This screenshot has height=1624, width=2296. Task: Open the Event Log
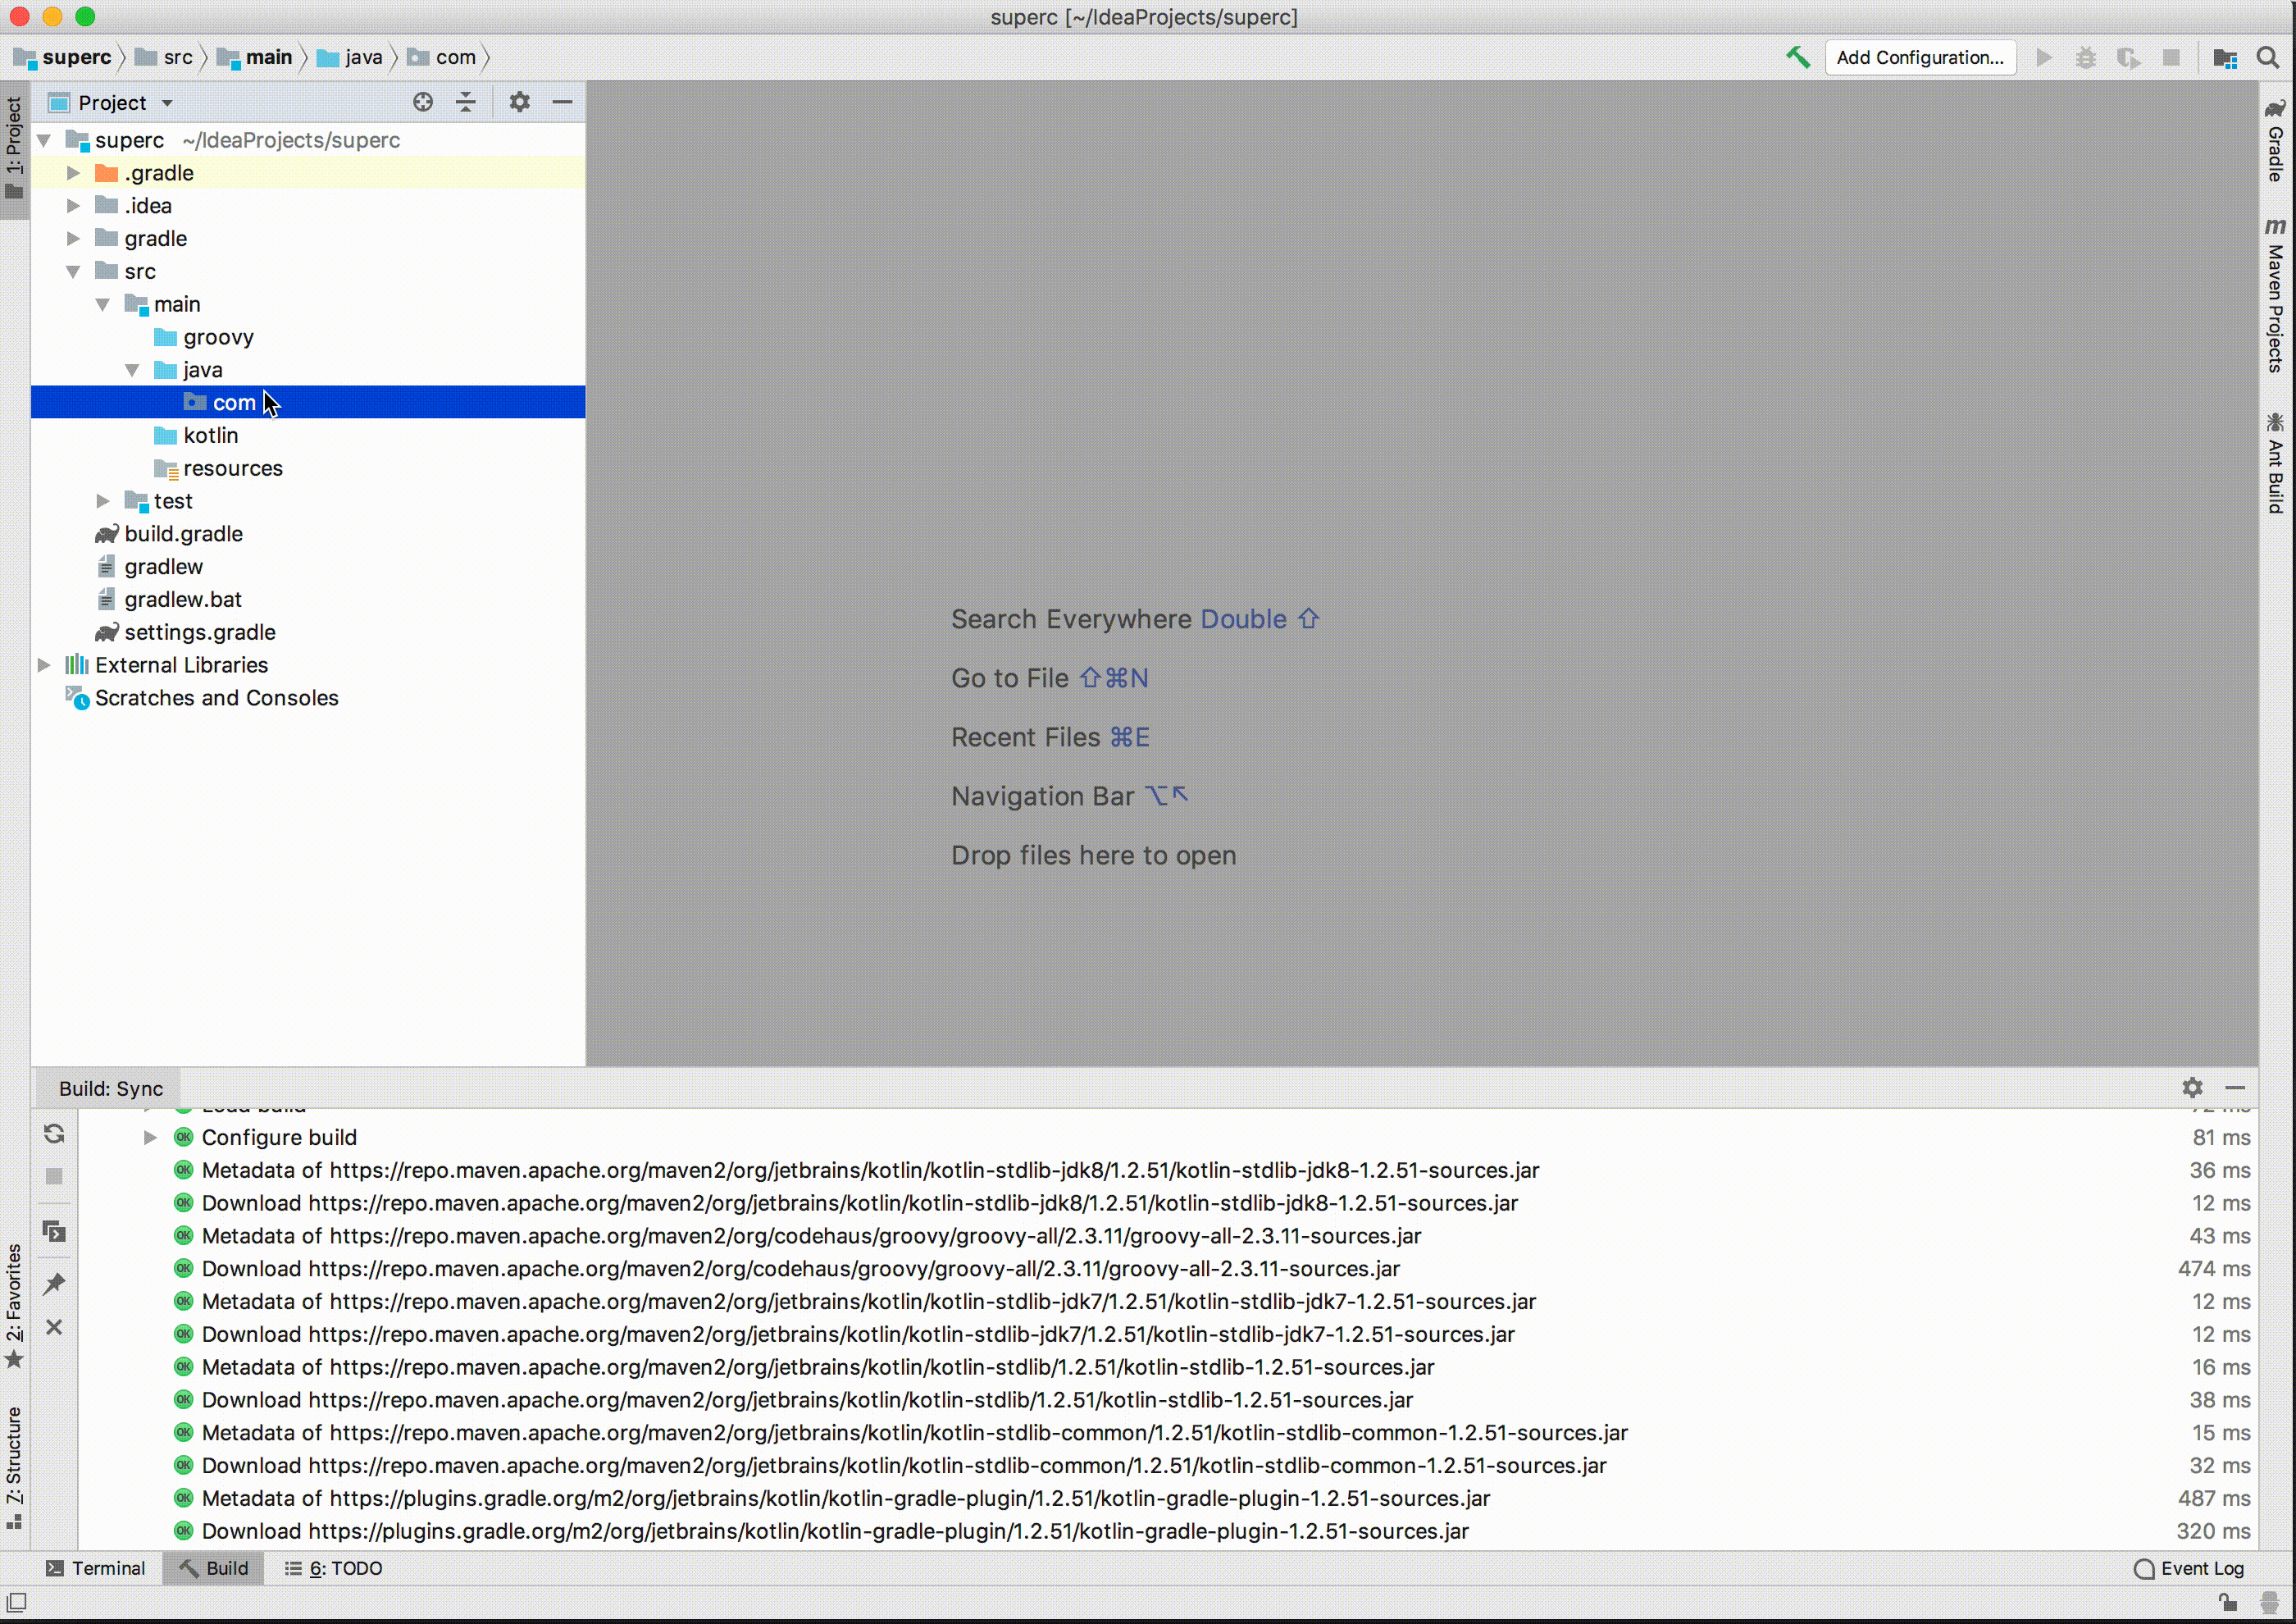point(2189,1568)
